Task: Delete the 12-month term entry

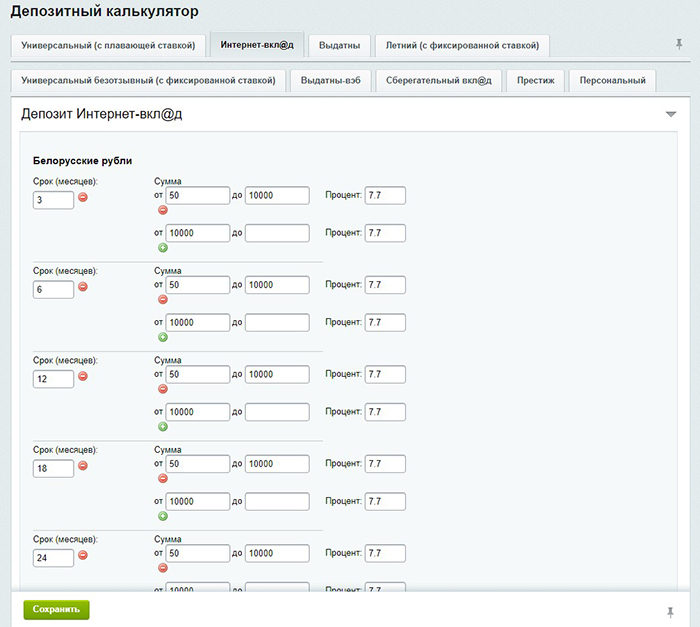Action: pos(83,376)
